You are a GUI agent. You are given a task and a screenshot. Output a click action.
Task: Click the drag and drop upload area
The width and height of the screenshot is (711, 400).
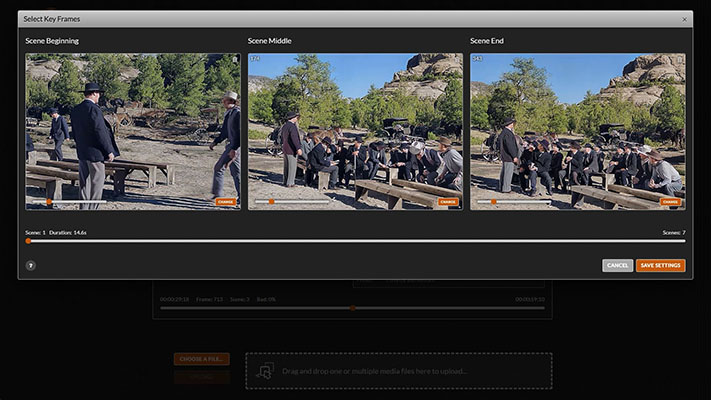(x=399, y=371)
